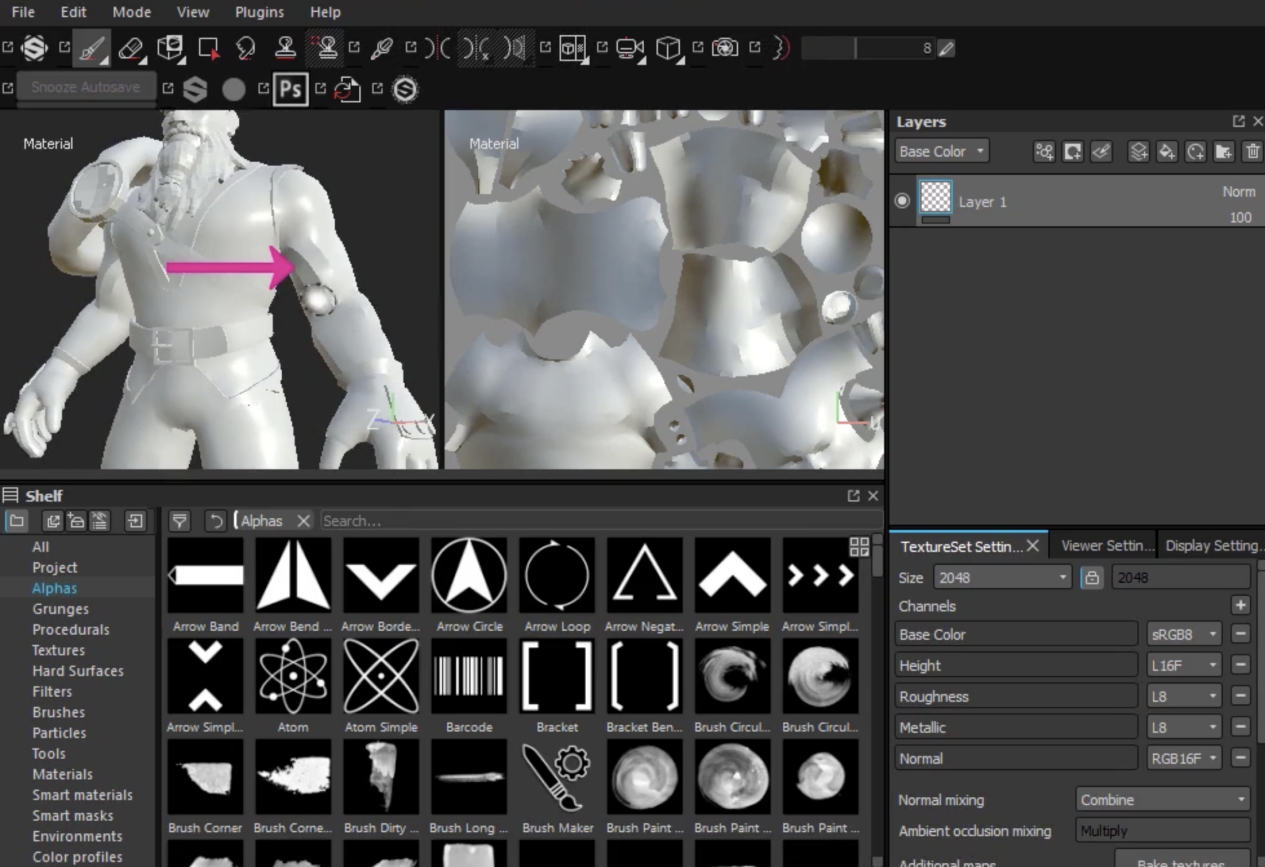Open Normal mixing Combine dropdown

(x=1164, y=800)
